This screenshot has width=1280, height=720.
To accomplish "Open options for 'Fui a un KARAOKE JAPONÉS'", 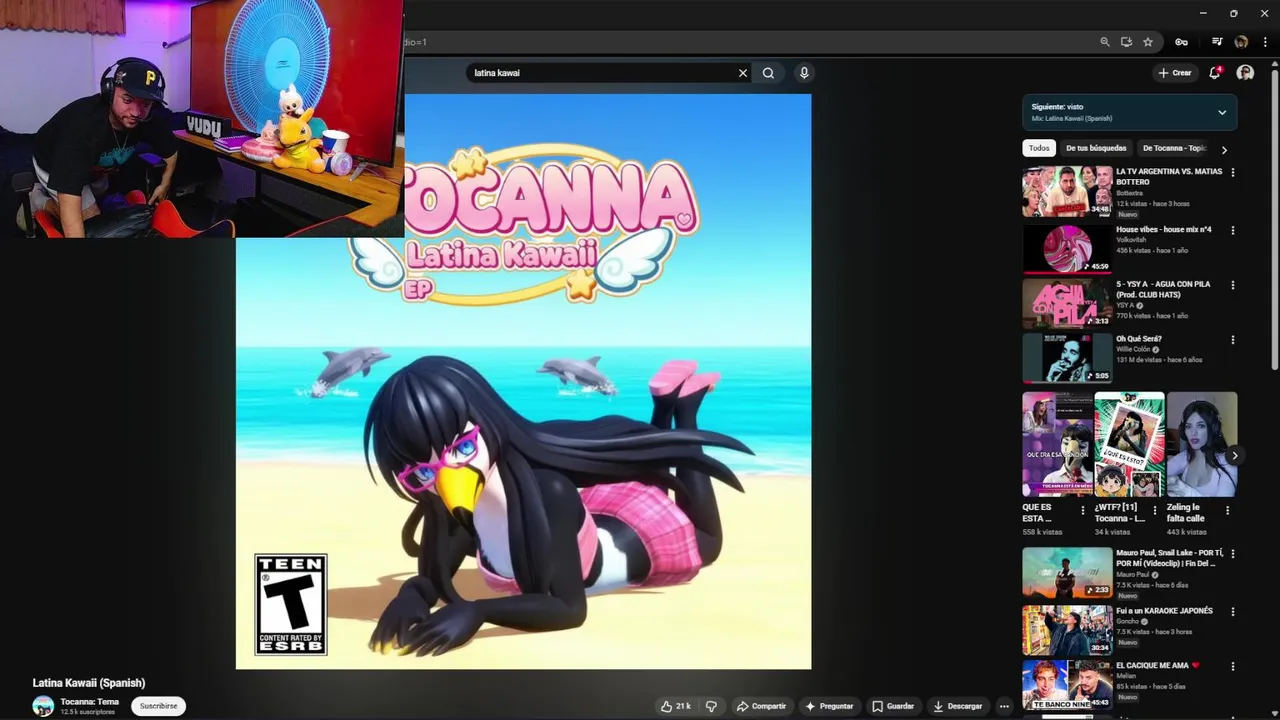I will (x=1232, y=612).
